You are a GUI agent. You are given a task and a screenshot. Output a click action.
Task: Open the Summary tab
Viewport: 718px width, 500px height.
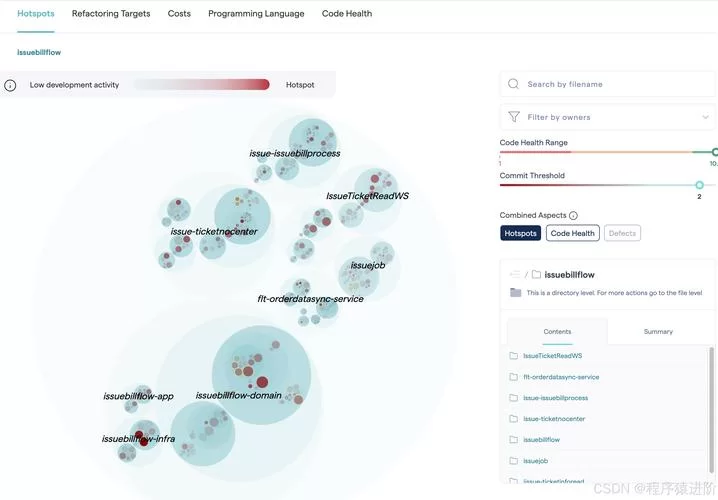(x=658, y=332)
